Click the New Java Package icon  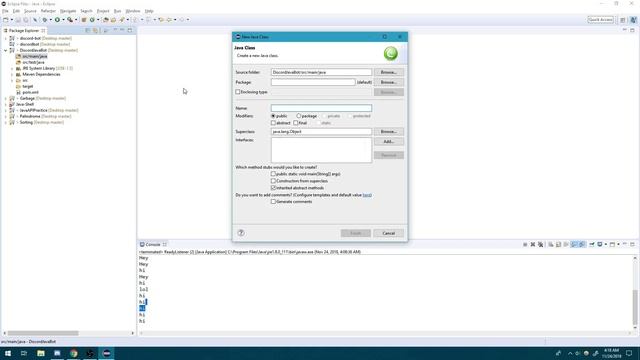84,20
